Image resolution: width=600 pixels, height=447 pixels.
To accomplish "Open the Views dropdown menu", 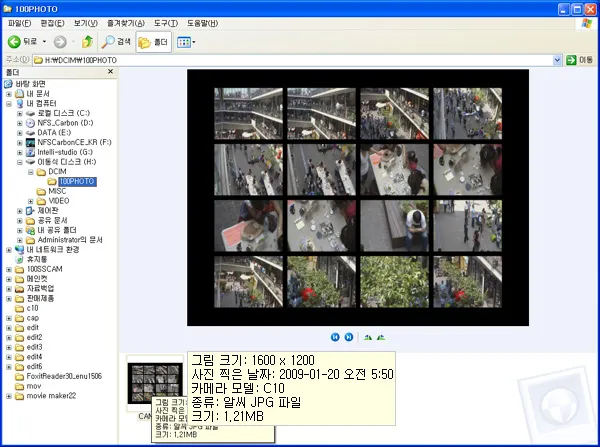I will click(187, 42).
